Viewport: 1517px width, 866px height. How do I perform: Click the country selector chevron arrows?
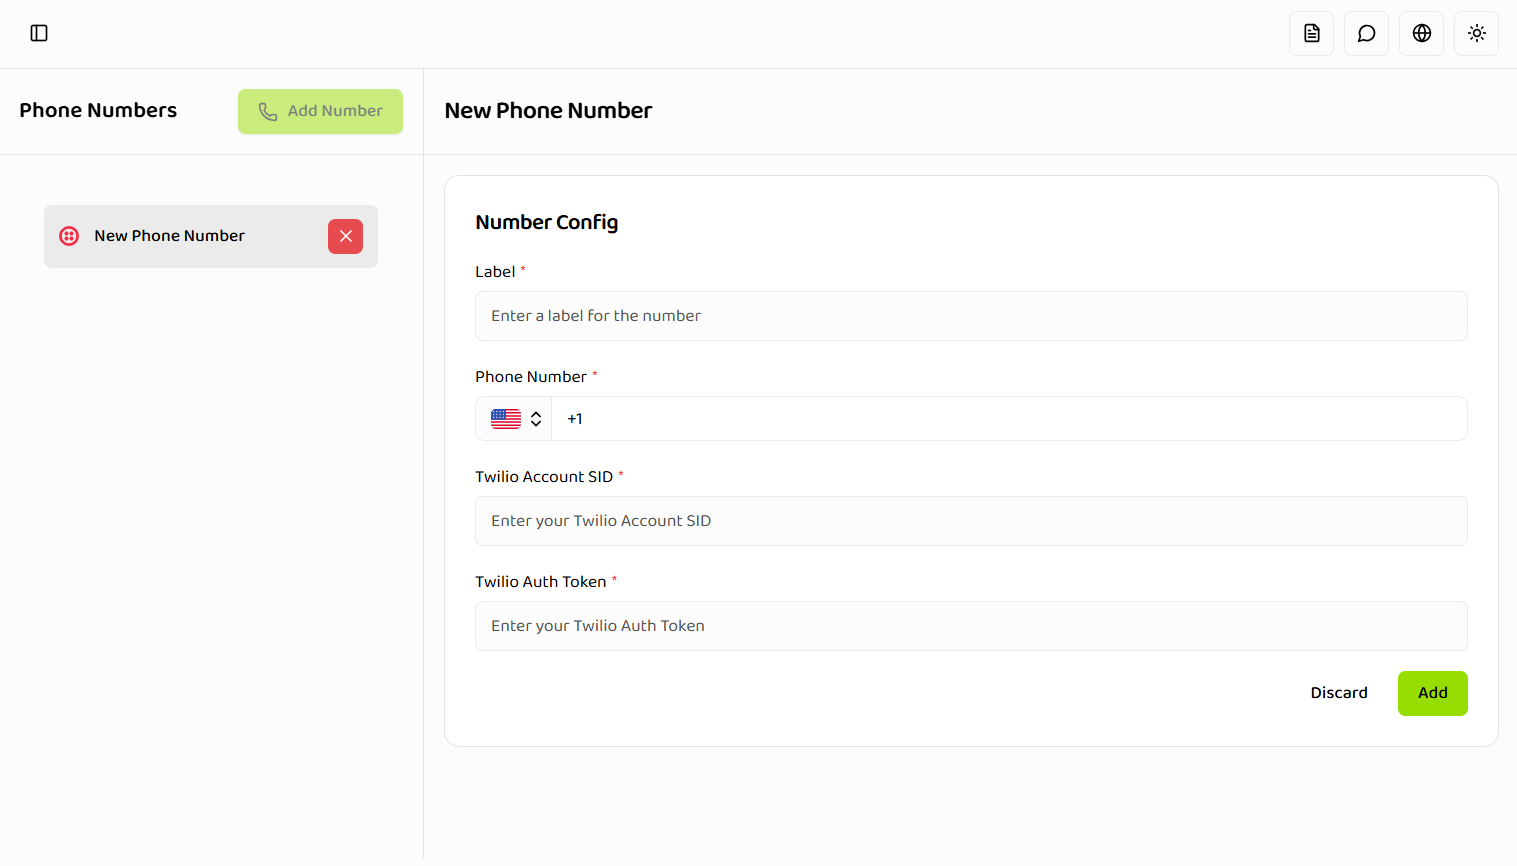click(536, 418)
